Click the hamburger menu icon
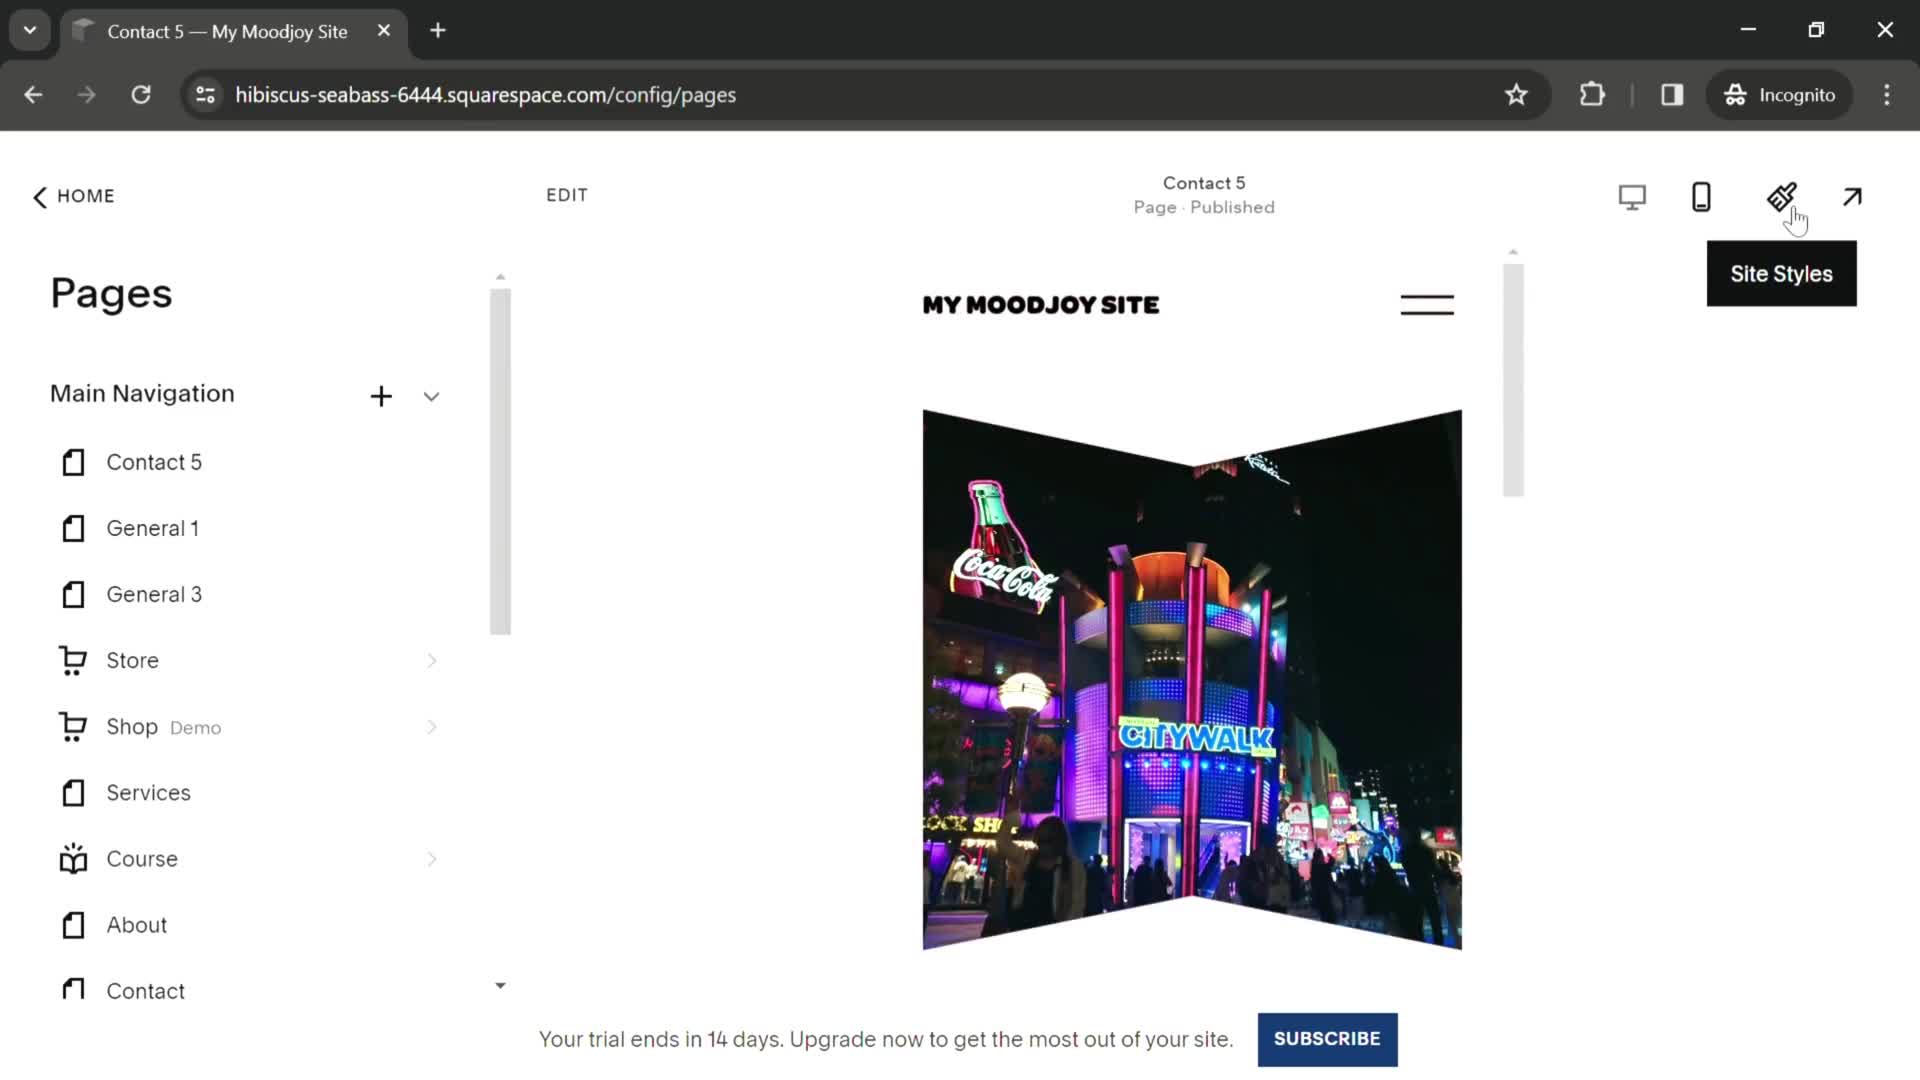 pos(1427,305)
